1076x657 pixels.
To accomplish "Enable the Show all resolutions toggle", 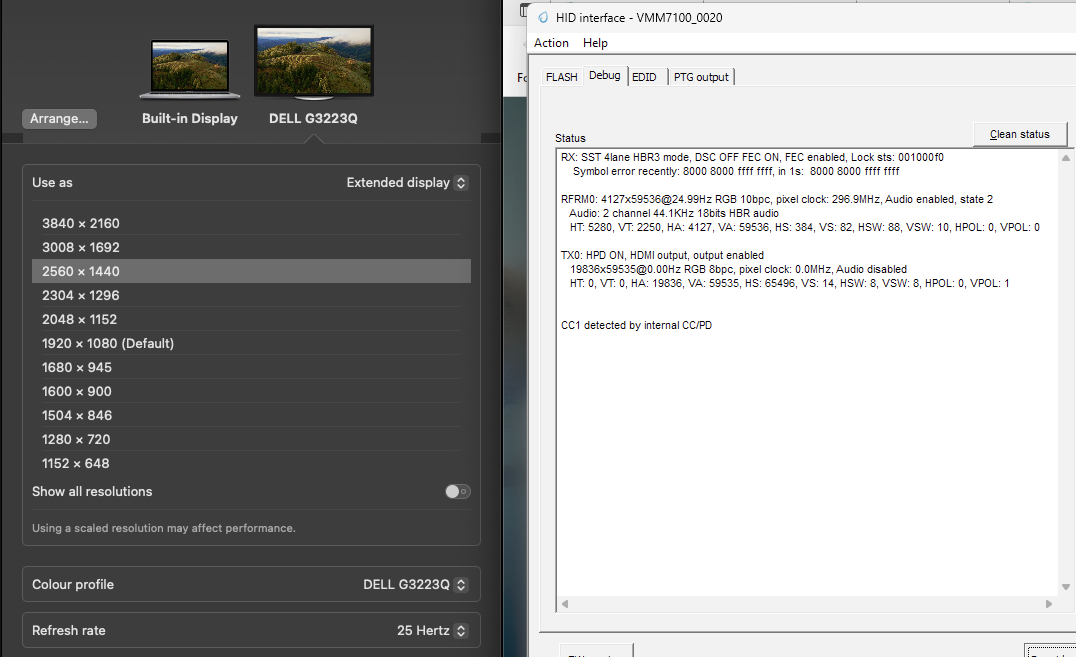I will (457, 491).
